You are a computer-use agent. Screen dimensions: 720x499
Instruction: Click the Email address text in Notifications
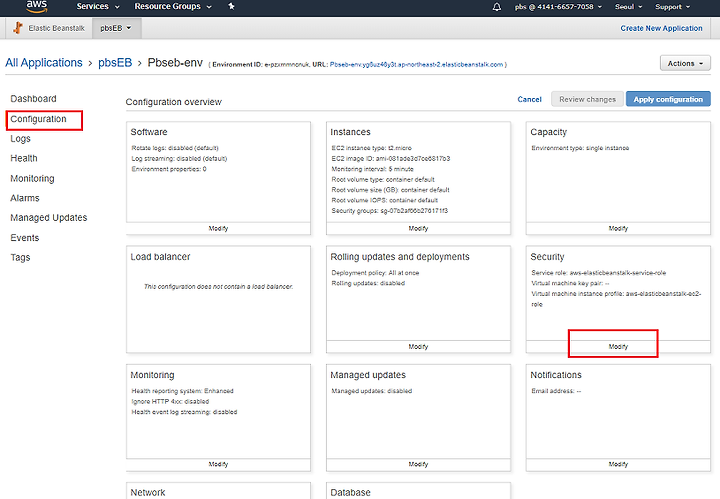click(x=556, y=391)
